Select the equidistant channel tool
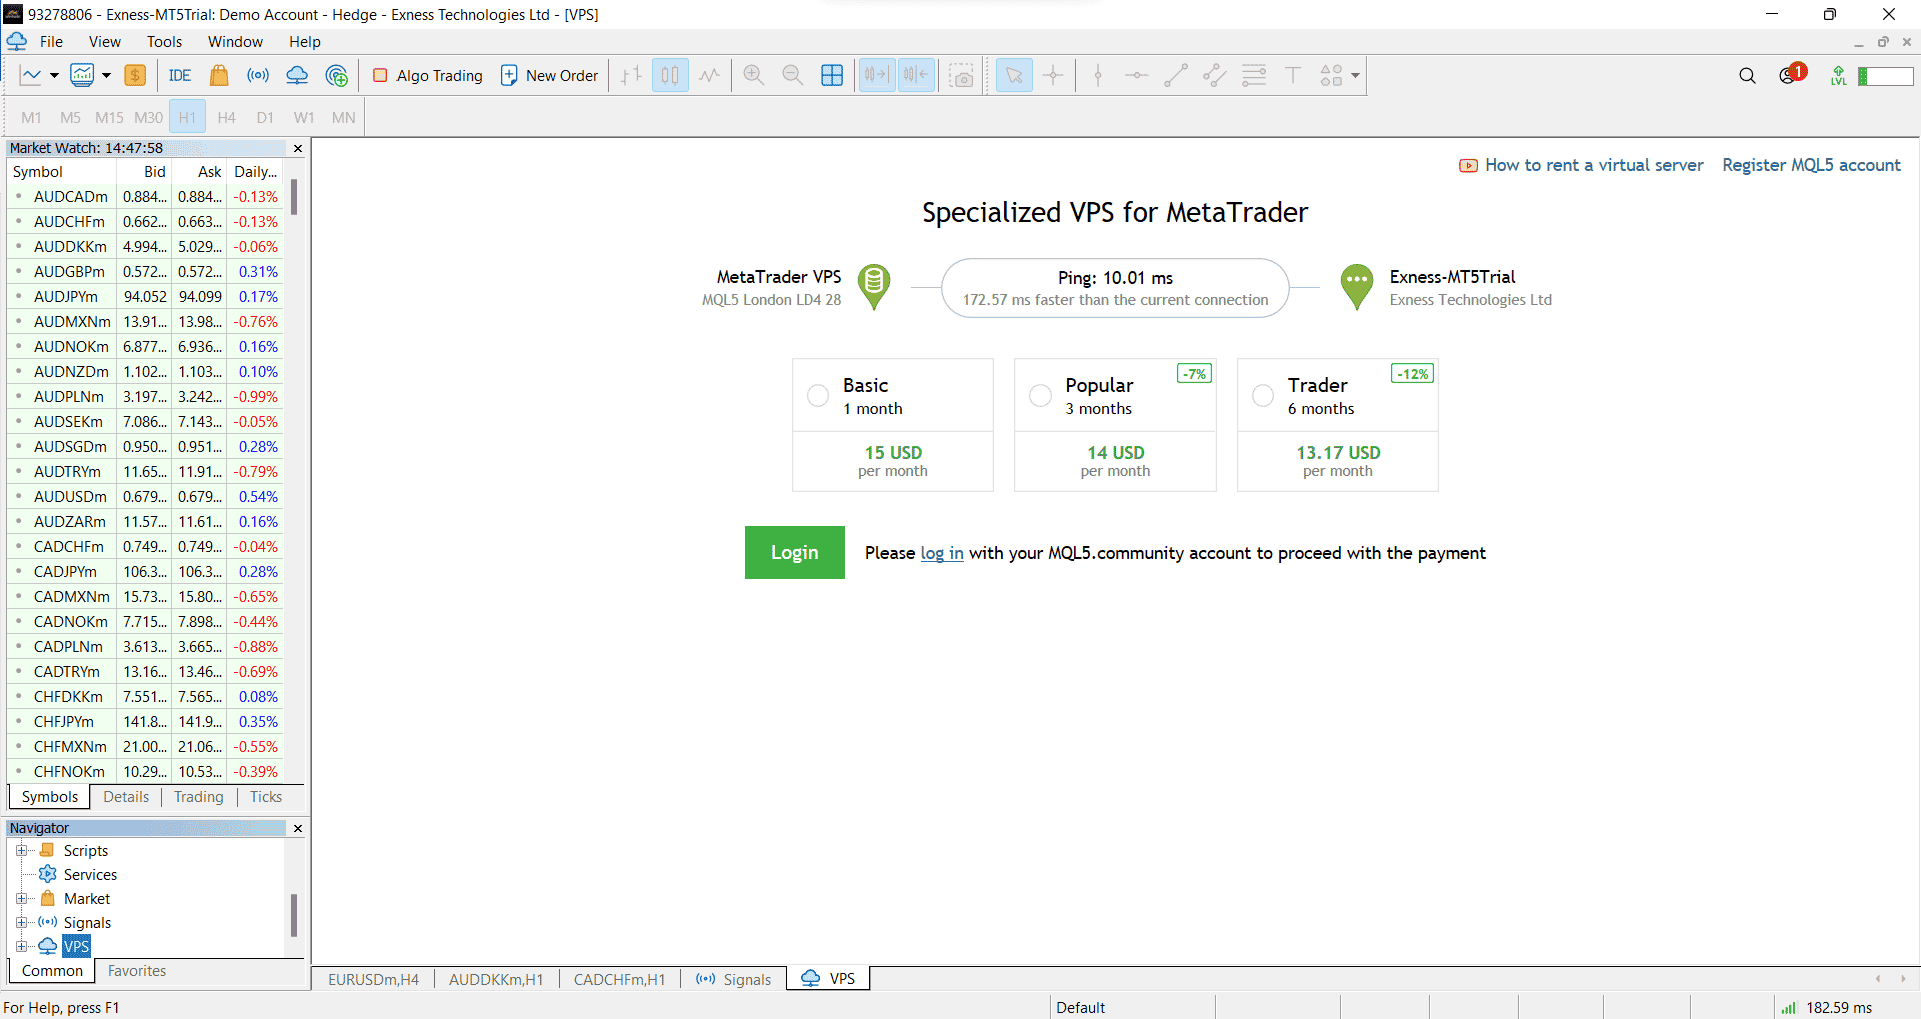 (x=1215, y=75)
